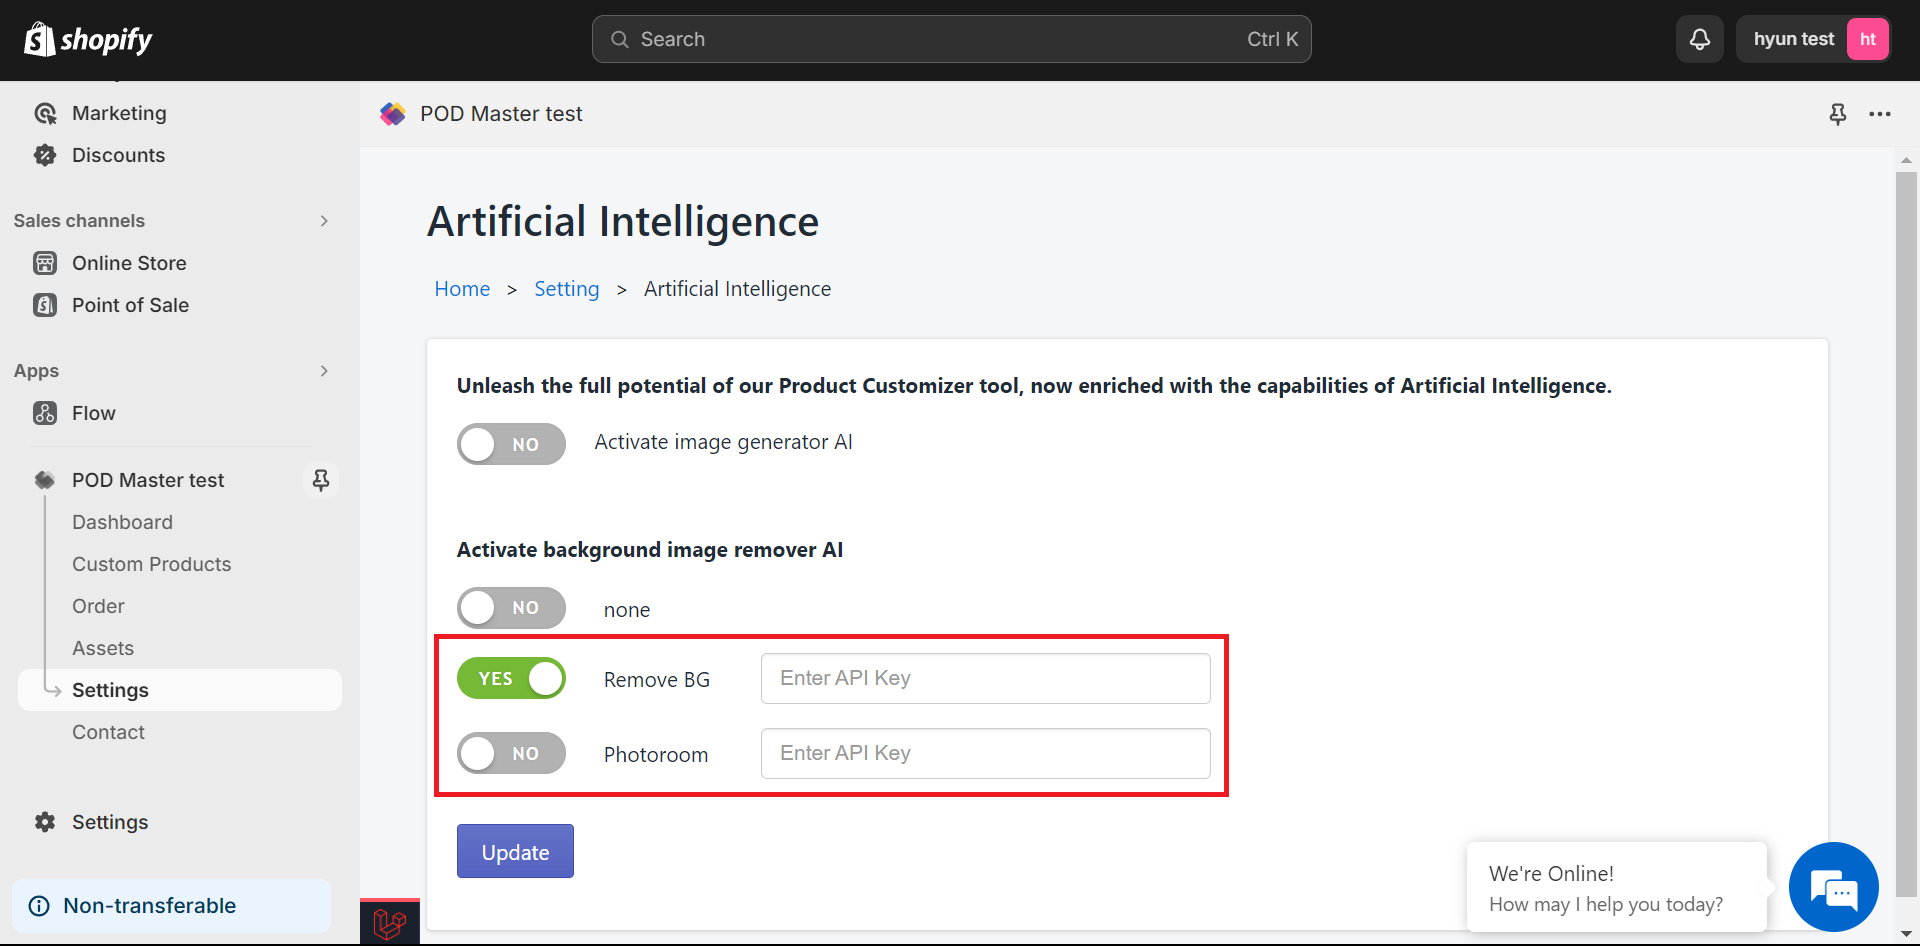
Task: Click the search magnifier icon
Action: point(620,39)
